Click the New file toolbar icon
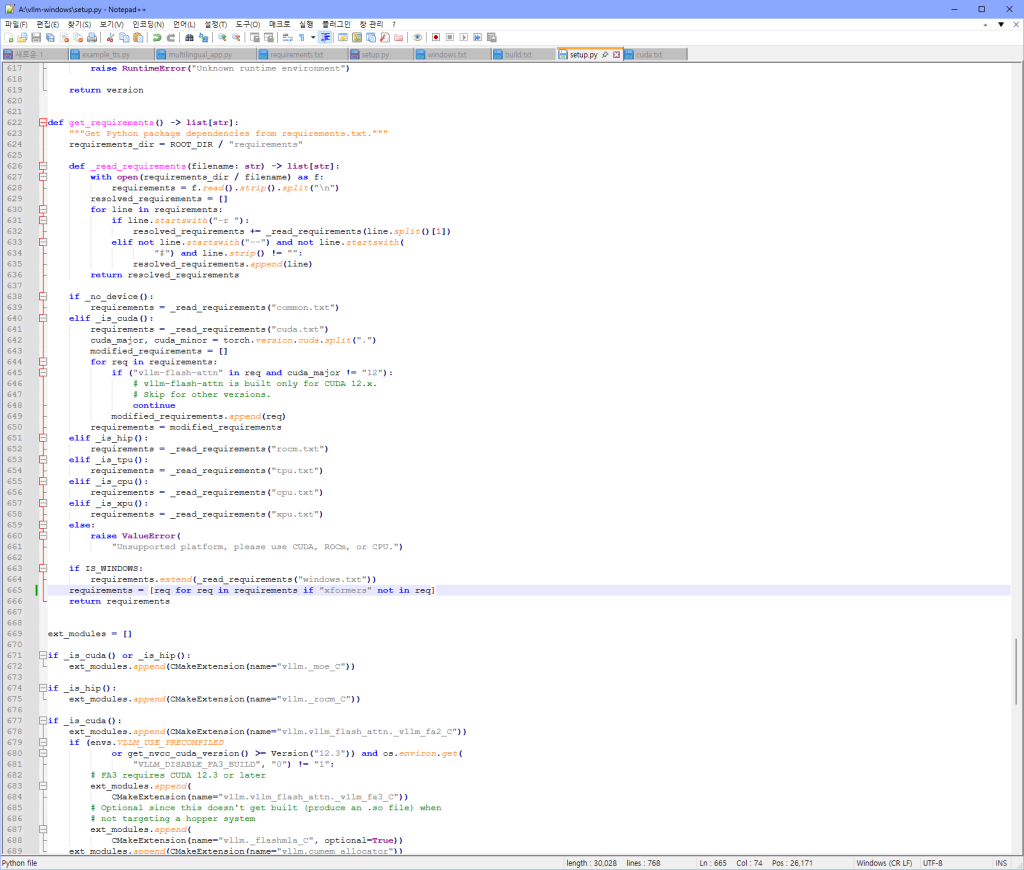The image size is (1024, 870). coord(9,37)
